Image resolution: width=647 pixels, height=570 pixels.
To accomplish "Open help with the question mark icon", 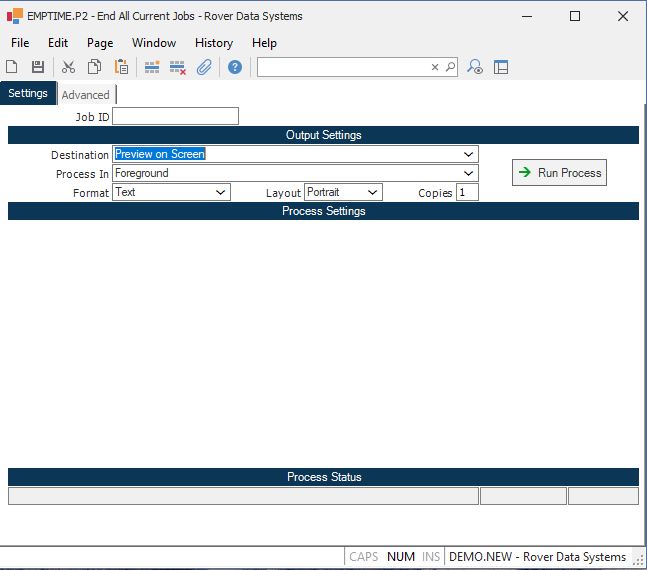I will [x=235, y=67].
